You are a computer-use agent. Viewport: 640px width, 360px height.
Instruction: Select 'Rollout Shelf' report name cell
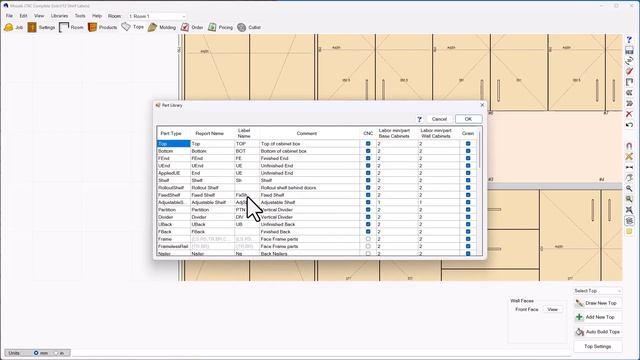pyautogui.click(x=212, y=188)
